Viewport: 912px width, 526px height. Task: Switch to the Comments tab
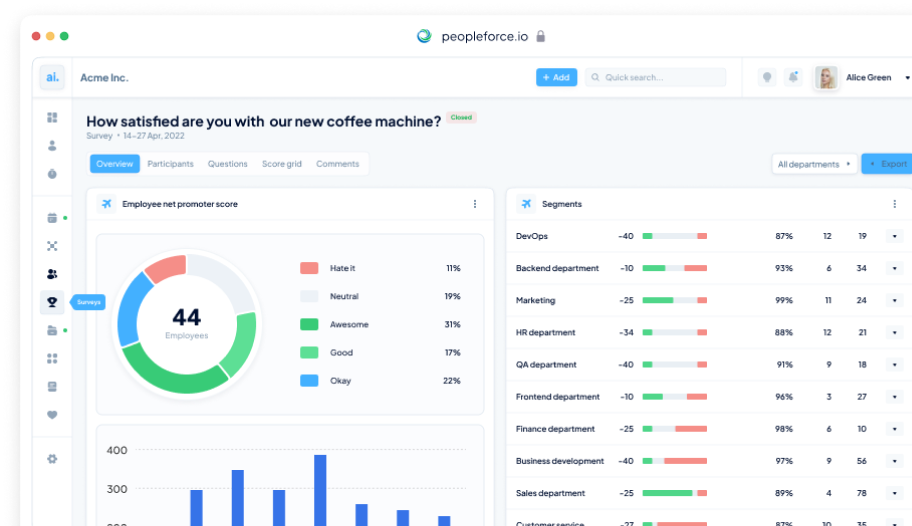337,164
